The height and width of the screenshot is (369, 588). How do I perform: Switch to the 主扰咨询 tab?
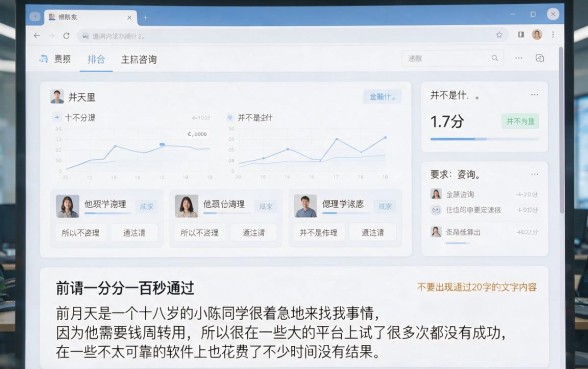139,59
